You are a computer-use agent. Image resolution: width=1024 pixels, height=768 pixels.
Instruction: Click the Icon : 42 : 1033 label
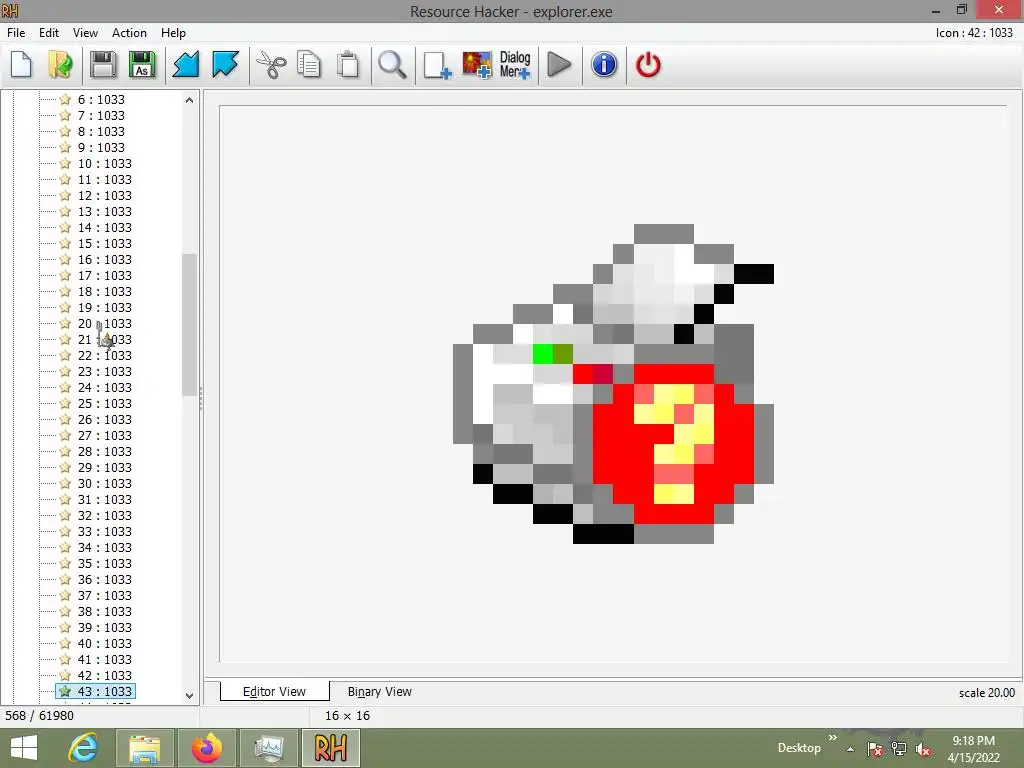click(974, 33)
